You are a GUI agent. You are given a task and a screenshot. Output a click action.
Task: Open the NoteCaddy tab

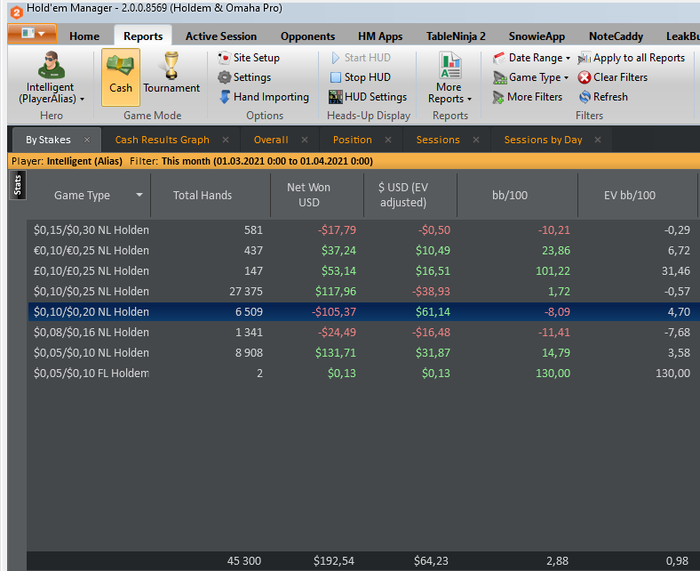616,36
